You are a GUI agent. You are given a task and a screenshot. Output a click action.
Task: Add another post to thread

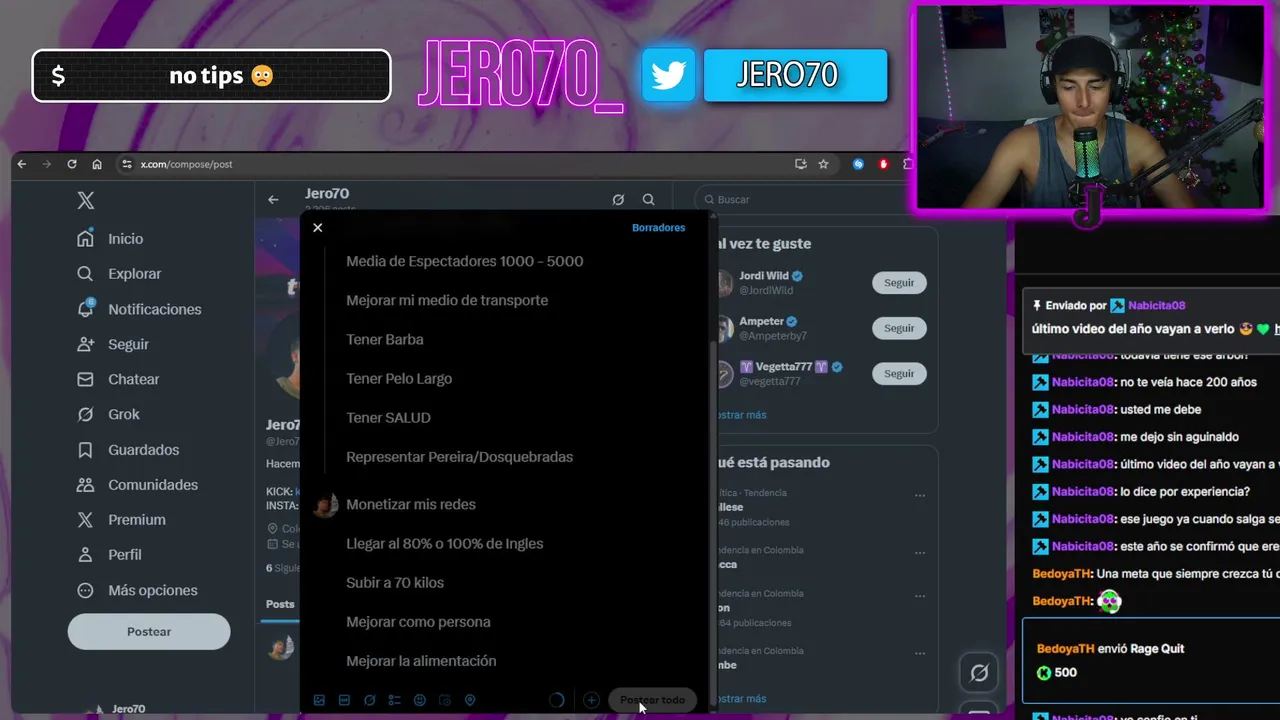[x=591, y=700]
